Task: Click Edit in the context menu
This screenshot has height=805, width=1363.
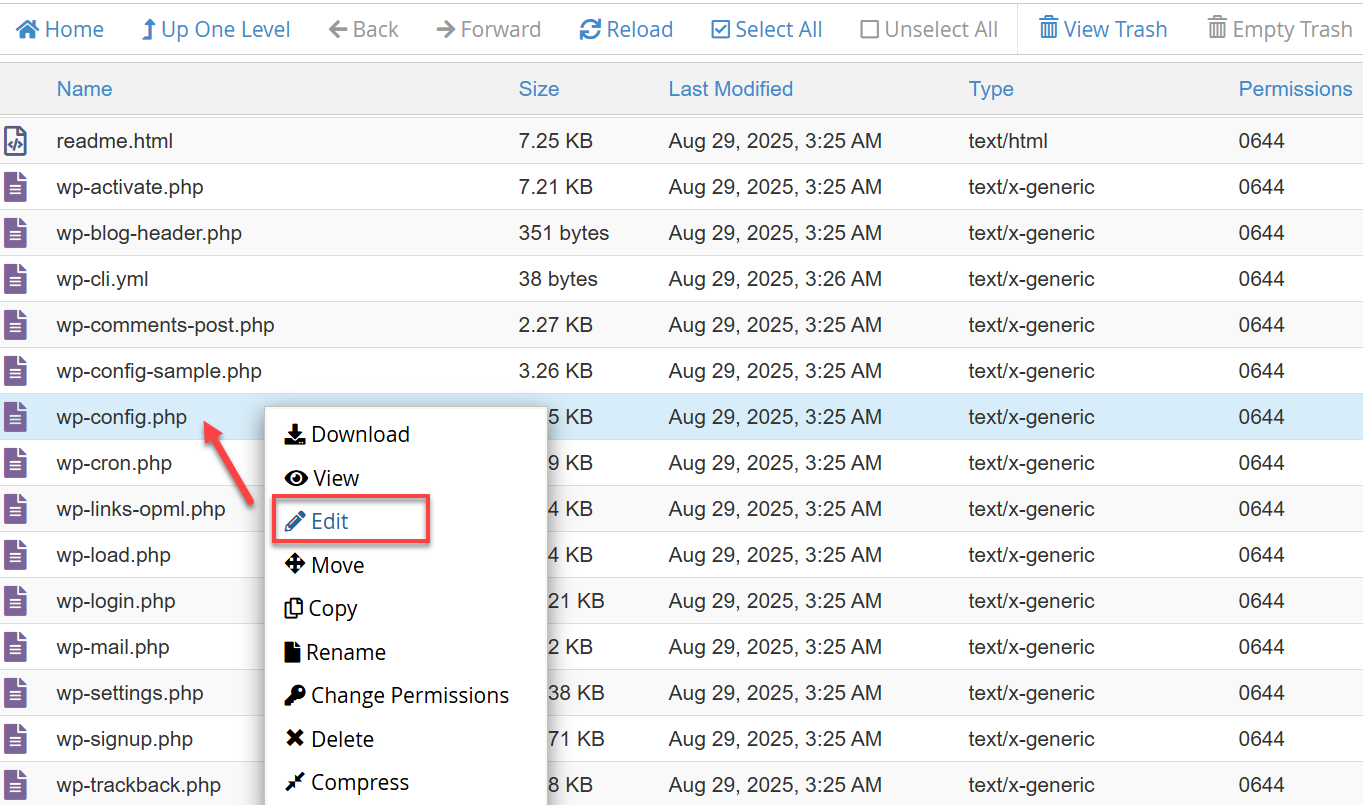Action: pos(329,521)
